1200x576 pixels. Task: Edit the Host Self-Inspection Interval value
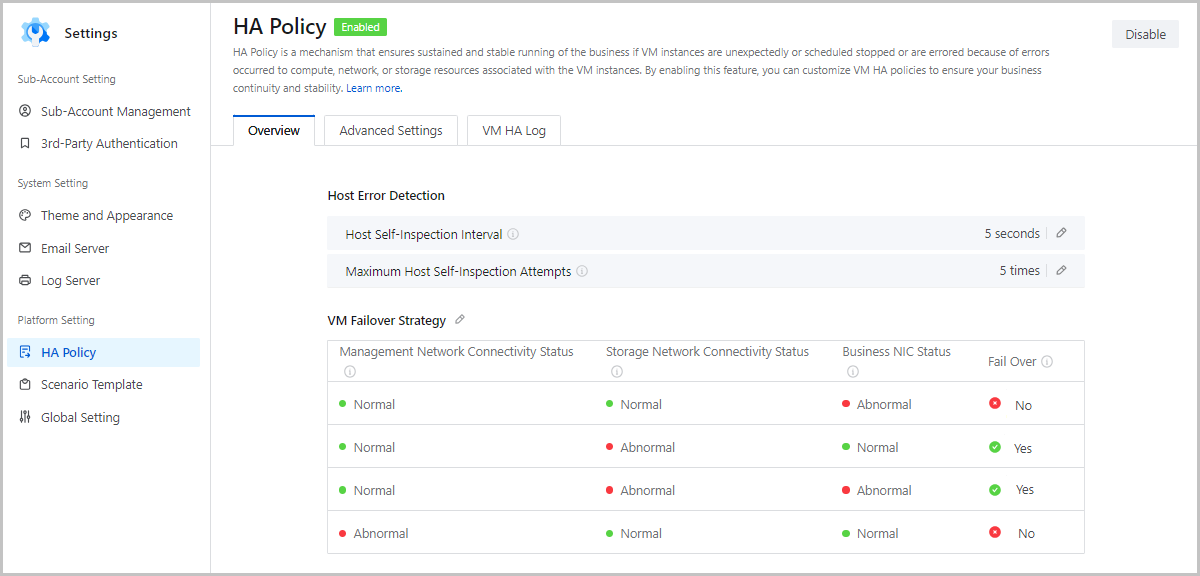click(1061, 233)
